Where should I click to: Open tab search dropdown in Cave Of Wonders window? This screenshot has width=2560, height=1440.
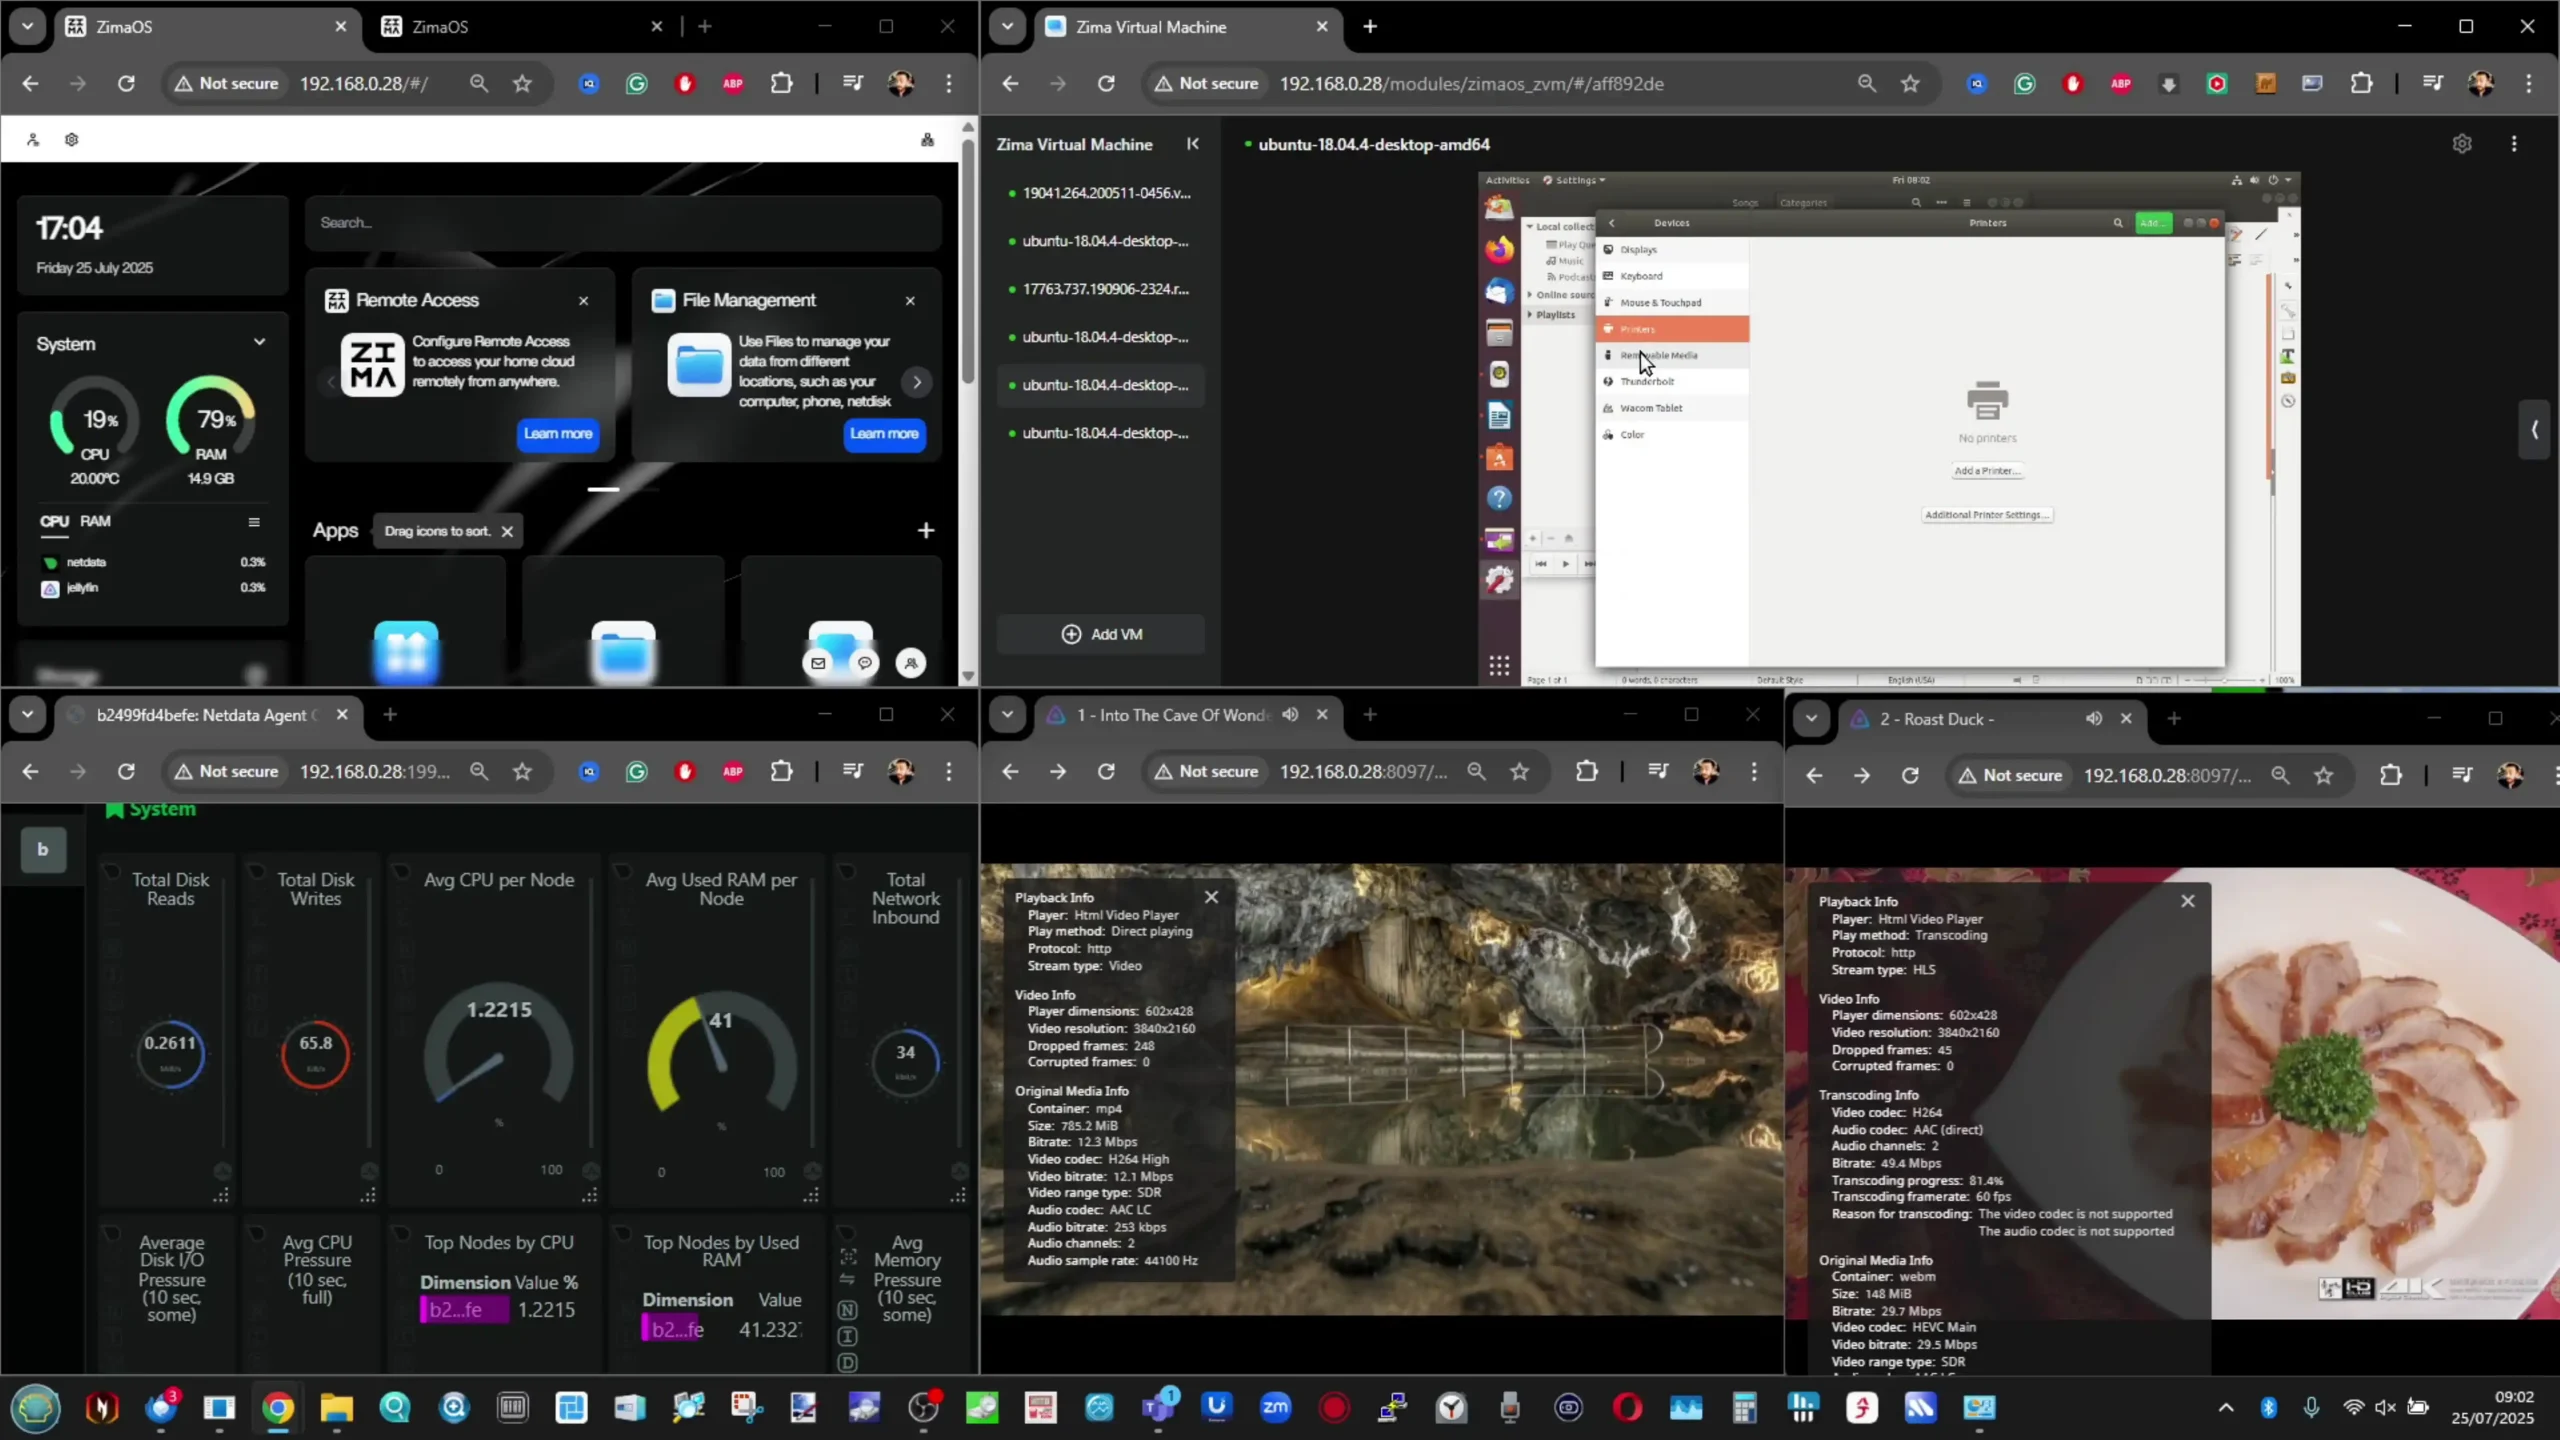(x=1008, y=715)
